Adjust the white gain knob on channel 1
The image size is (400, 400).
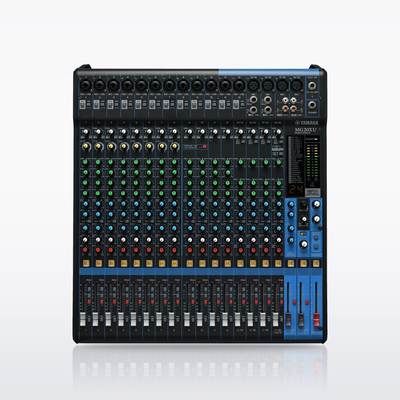[x=85, y=132]
